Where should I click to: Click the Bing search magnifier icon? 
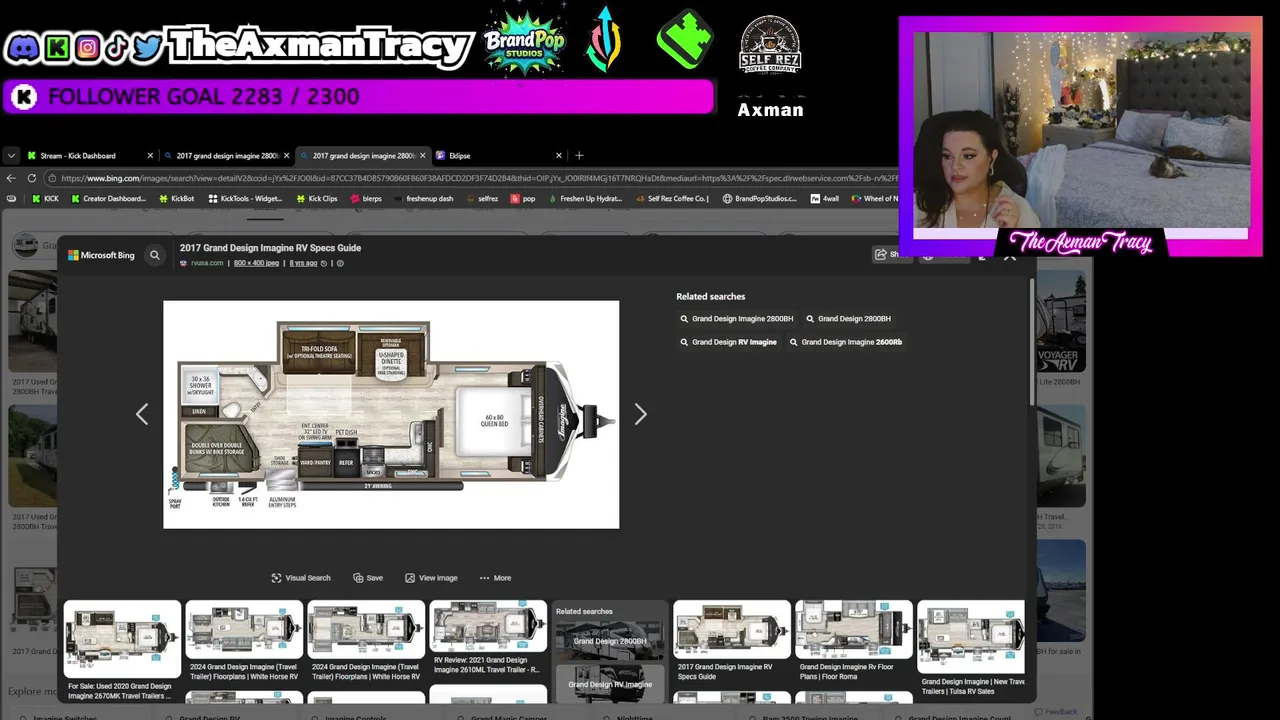(155, 255)
